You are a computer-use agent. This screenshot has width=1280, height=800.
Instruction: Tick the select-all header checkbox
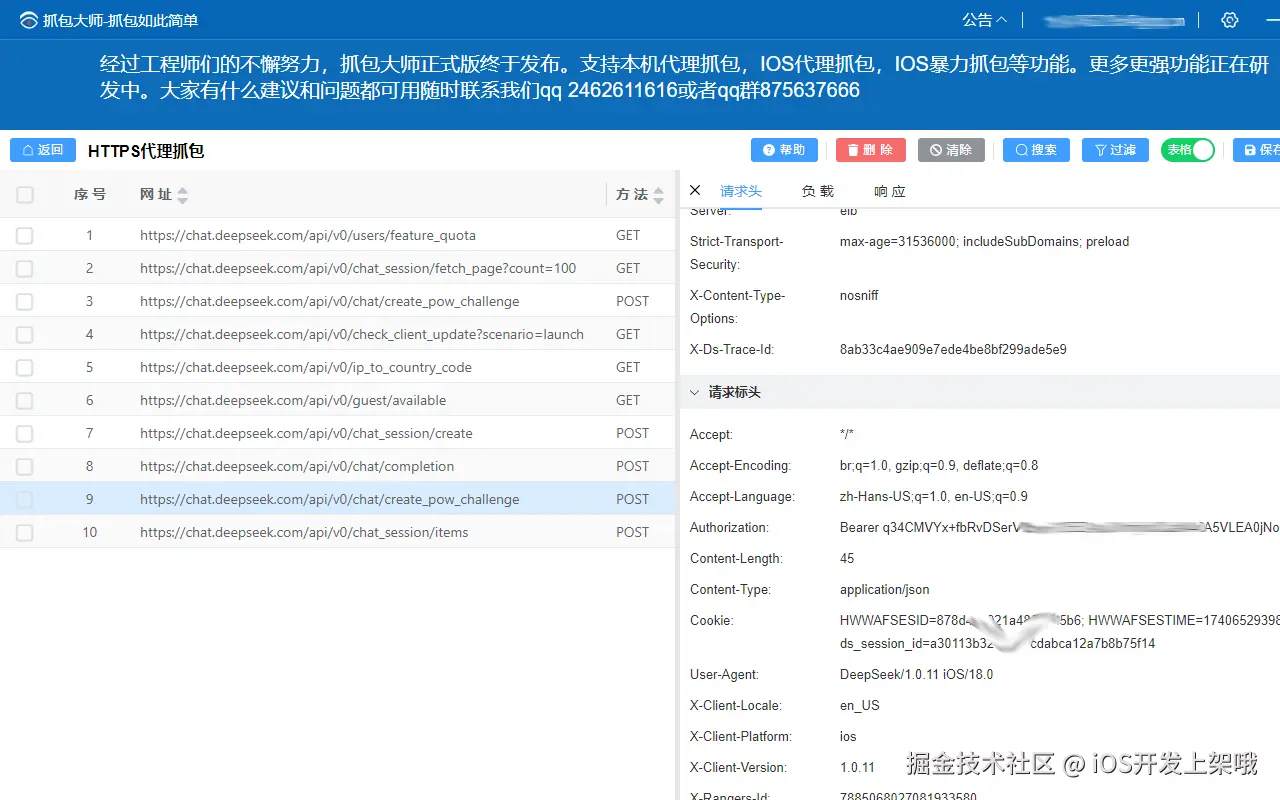click(x=25, y=195)
